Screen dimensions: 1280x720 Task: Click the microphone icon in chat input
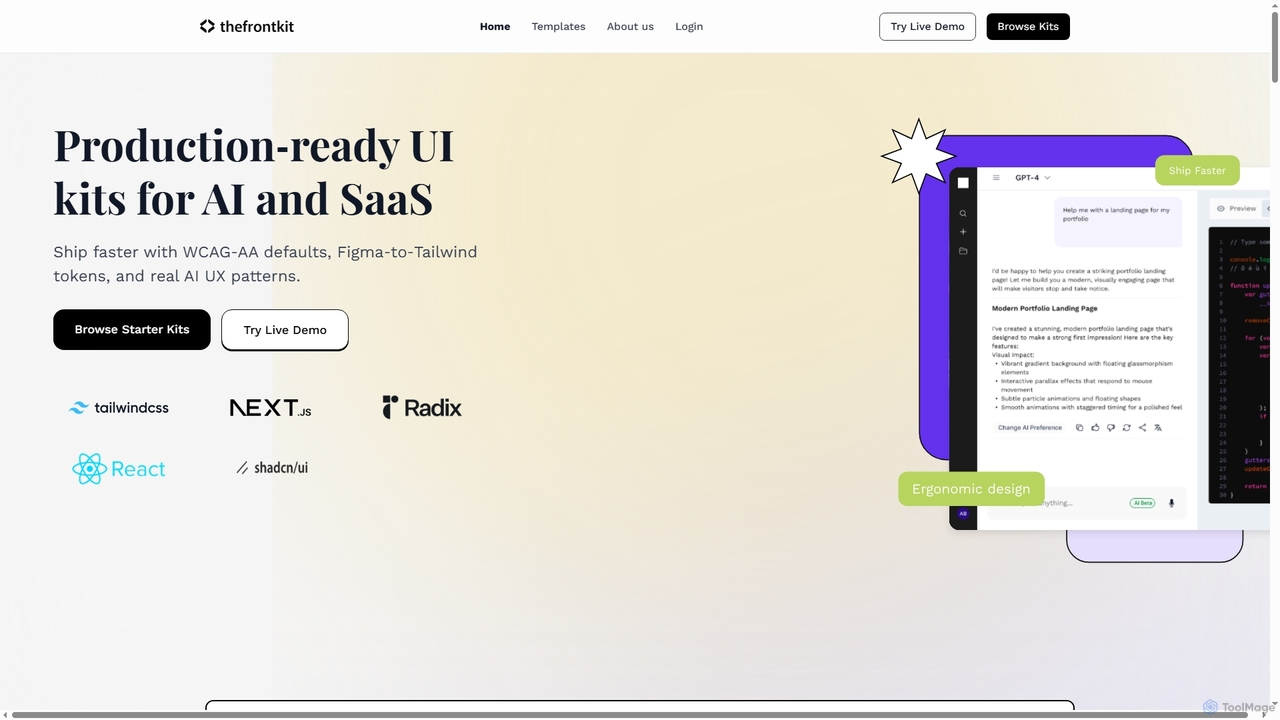[x=1171, y=503]
